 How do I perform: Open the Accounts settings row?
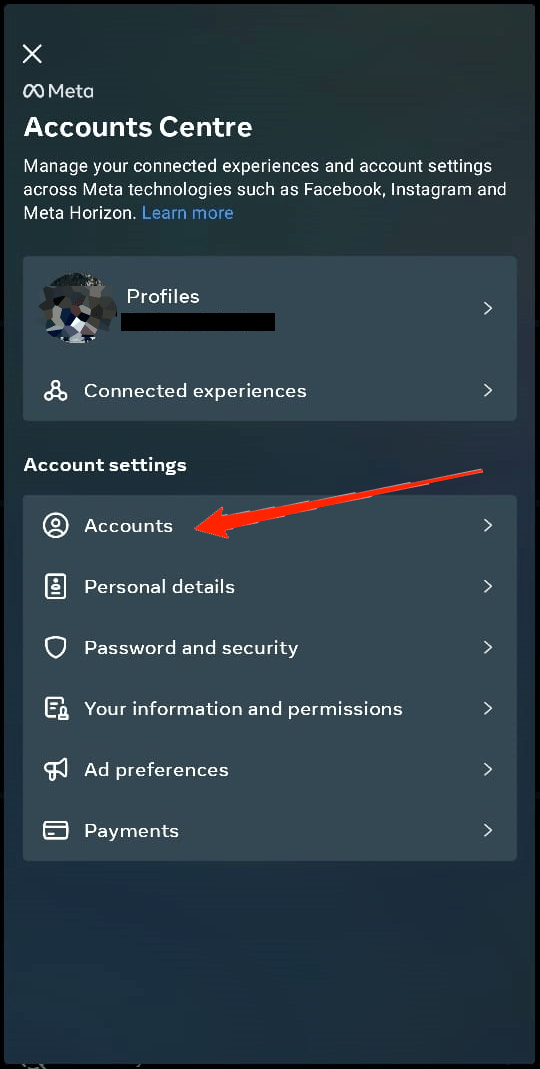[x=270, y=526]
